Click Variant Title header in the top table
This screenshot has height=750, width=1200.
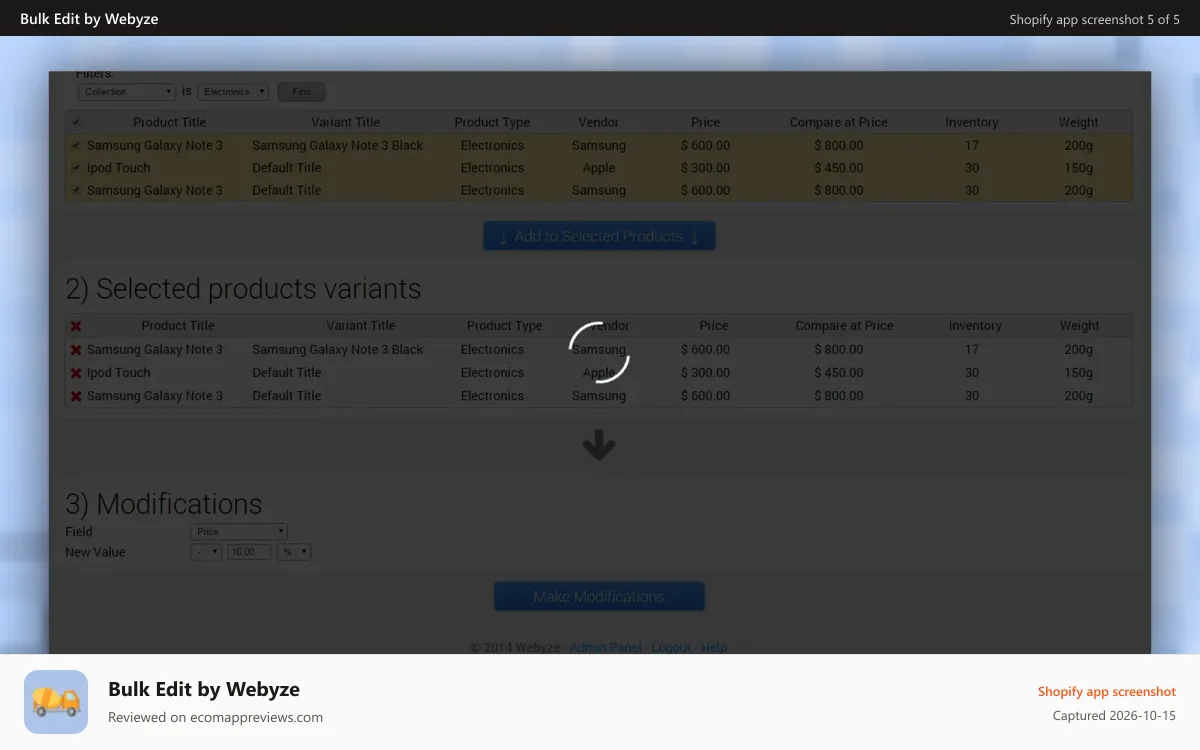pos(346,122)
